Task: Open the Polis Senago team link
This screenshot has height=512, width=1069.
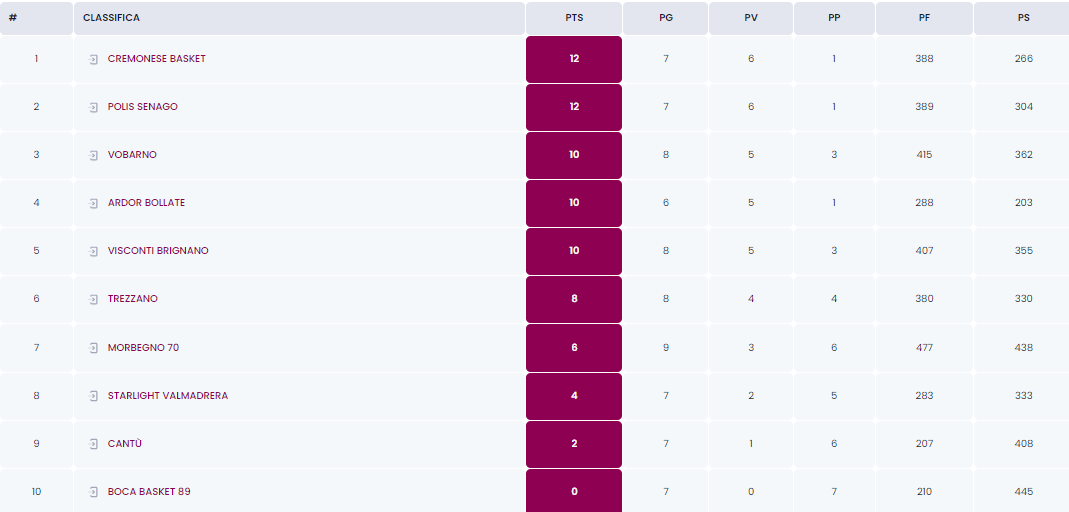Action: pyautogui.click(x=142, y=107)
